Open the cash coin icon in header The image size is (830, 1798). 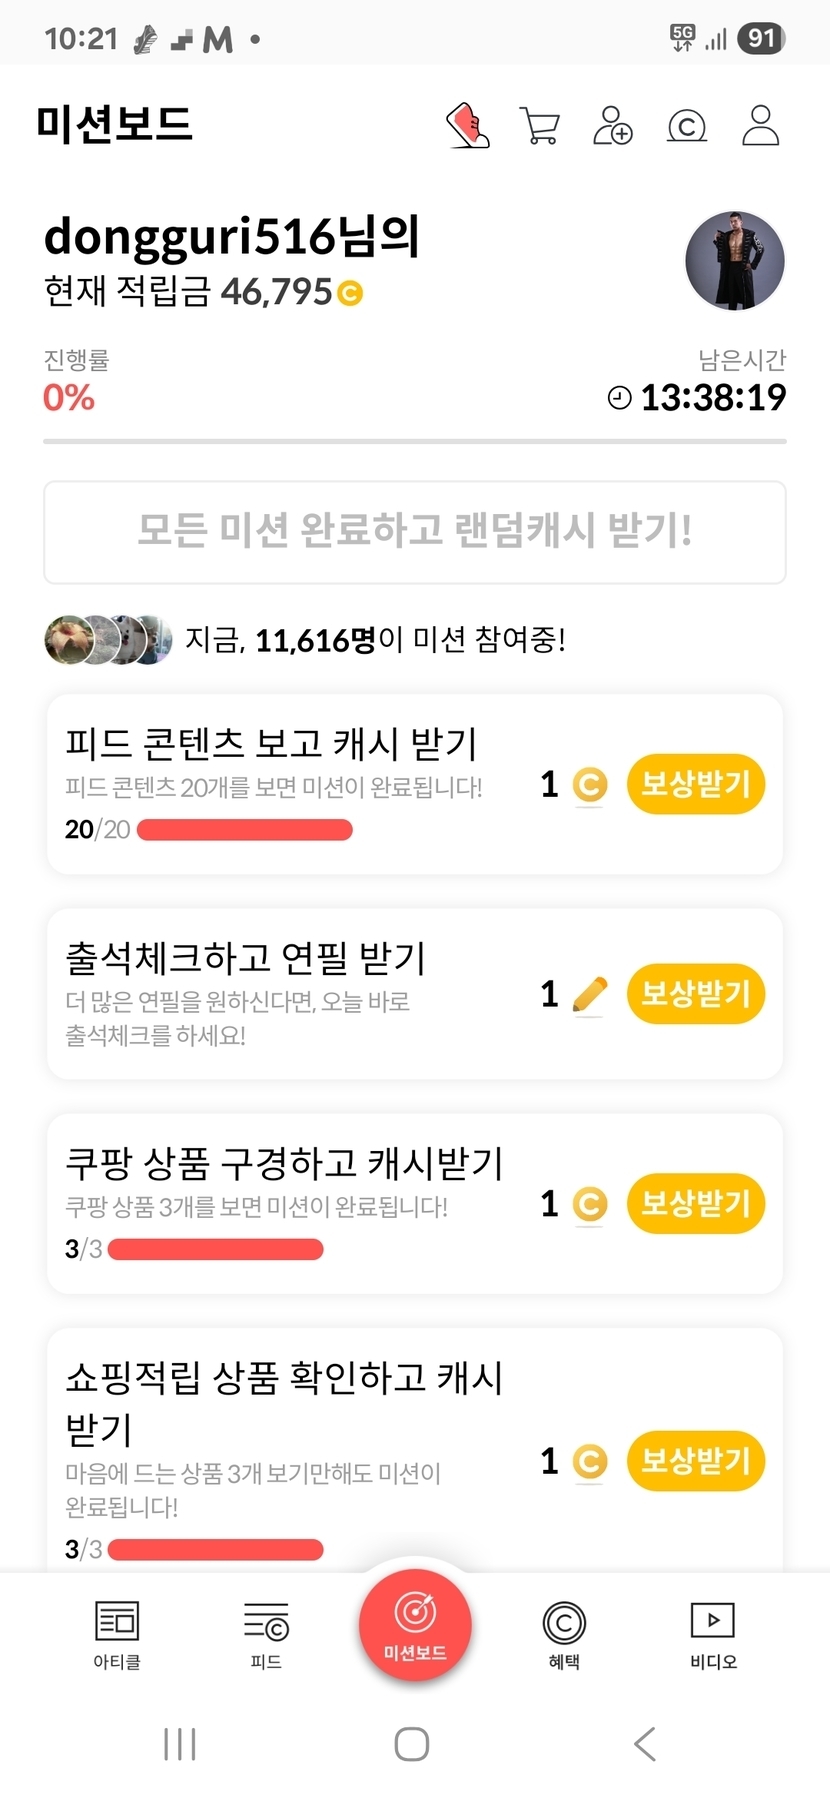(686, 126)
